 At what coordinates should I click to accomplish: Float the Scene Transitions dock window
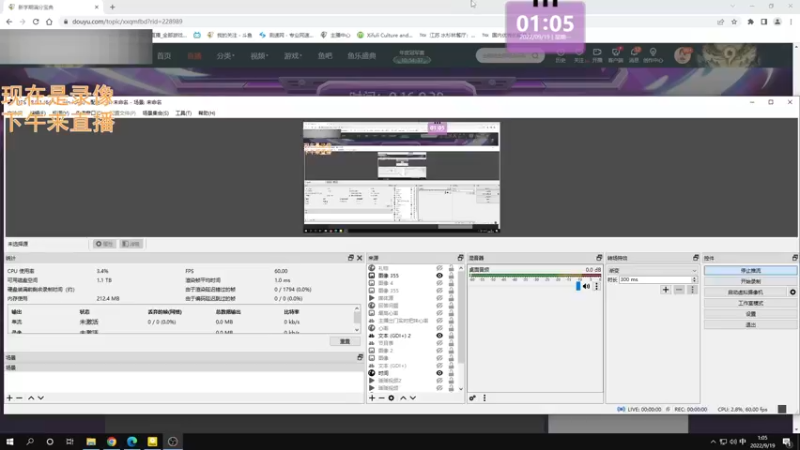[695, 258]
